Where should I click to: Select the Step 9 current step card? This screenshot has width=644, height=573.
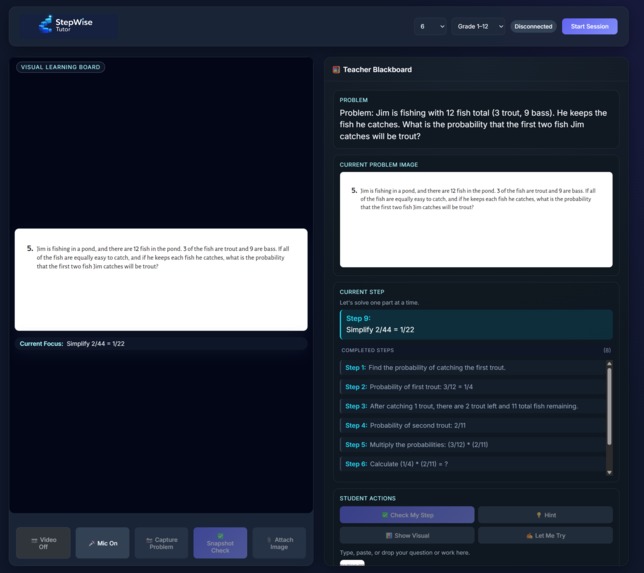(476, 324)
